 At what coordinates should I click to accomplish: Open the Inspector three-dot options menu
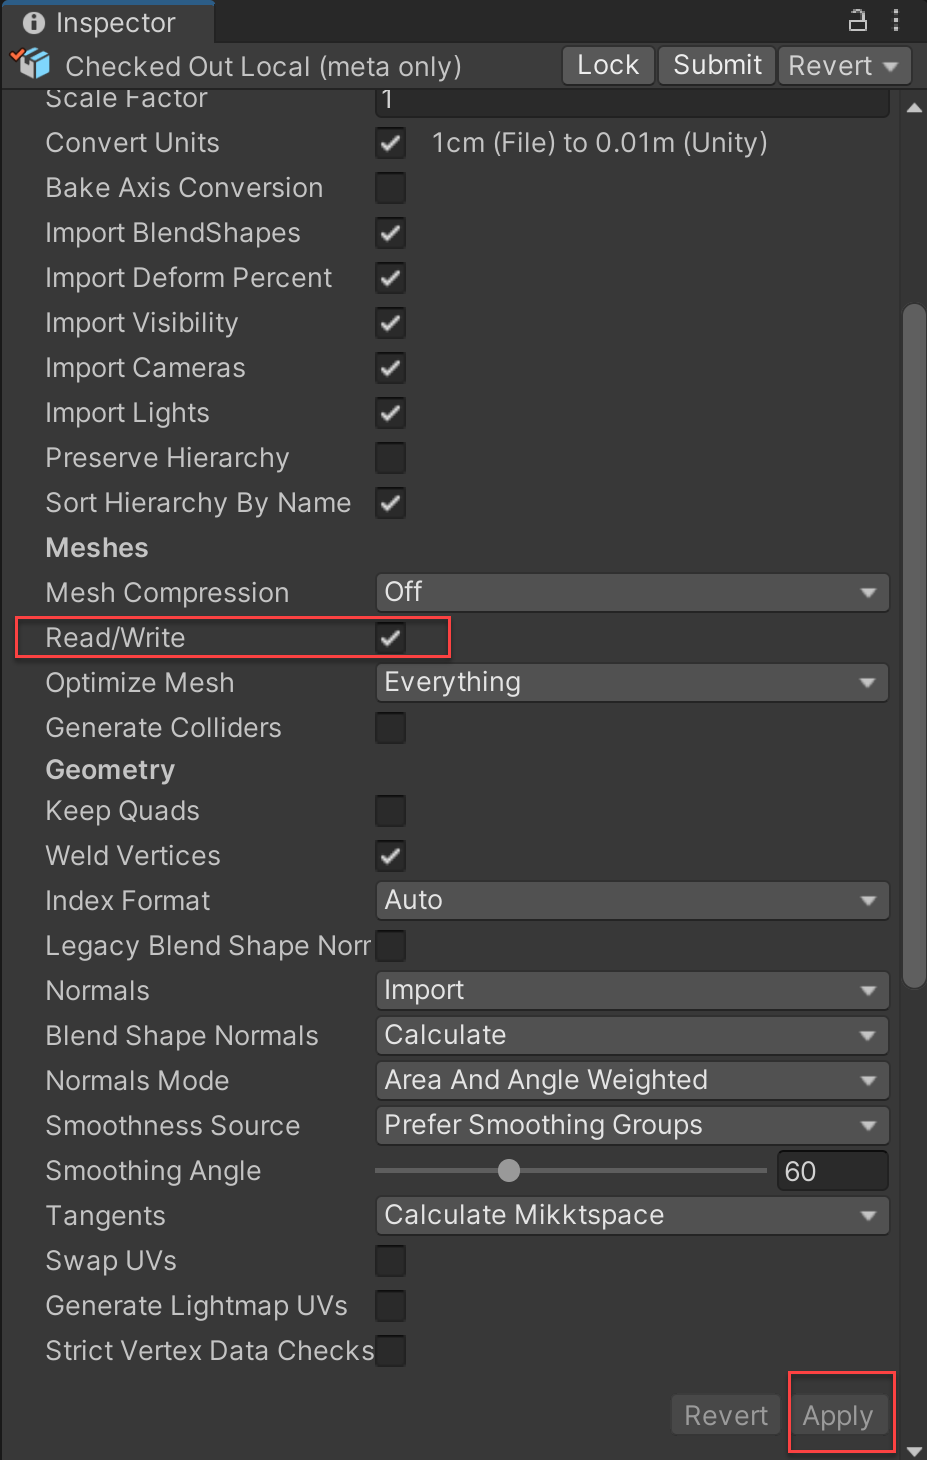(896, 20)
